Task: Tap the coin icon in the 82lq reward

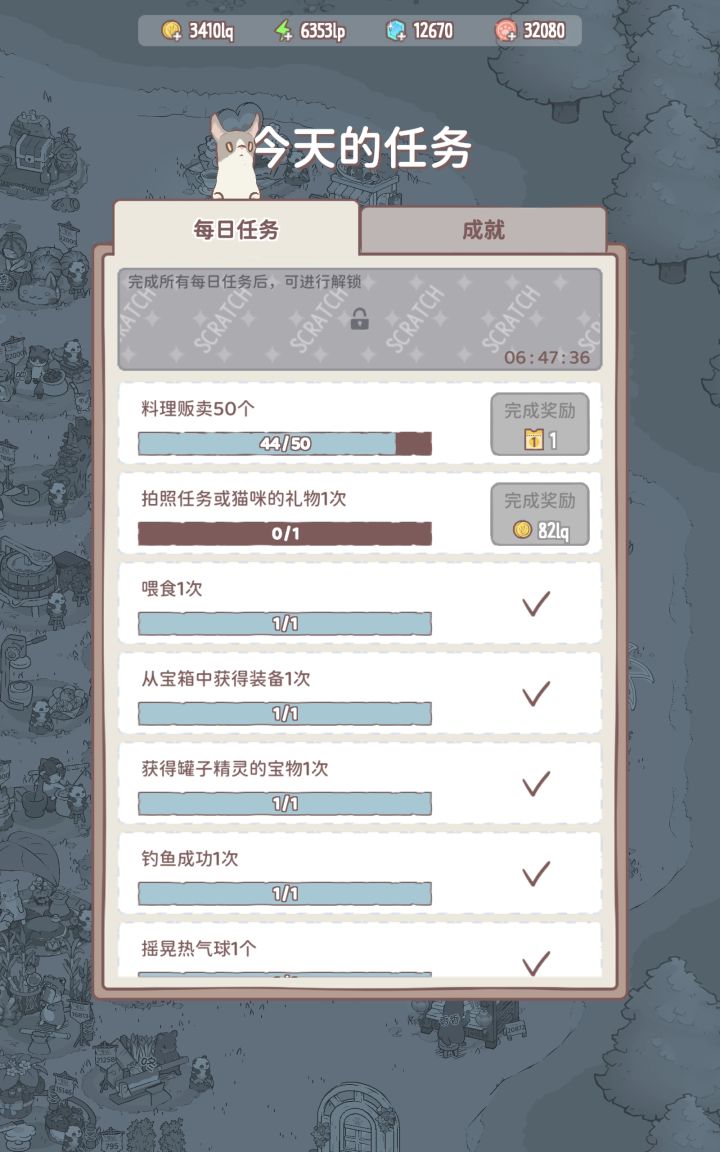Action: coord(522,530)
